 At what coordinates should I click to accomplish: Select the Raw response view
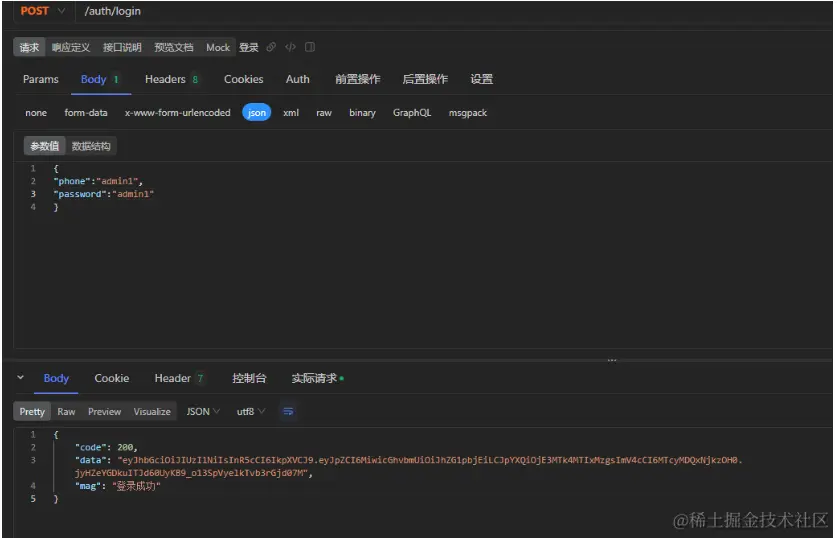(66, 412)
